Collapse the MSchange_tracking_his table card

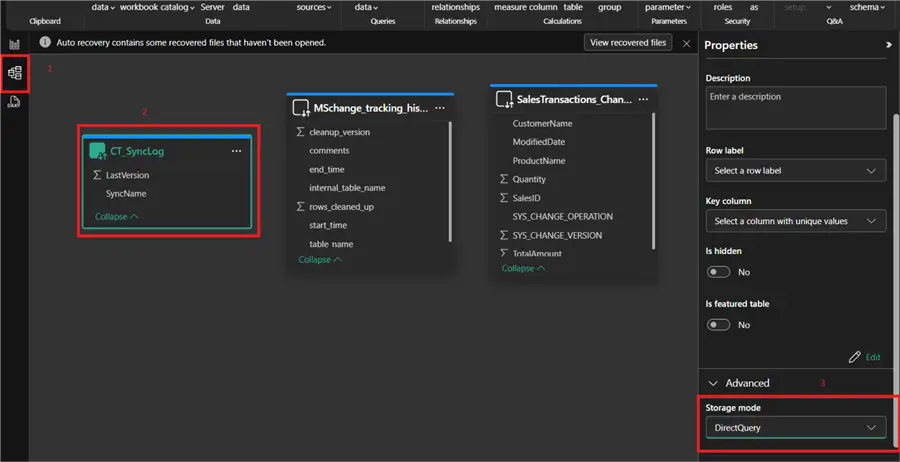coord(320,260)
